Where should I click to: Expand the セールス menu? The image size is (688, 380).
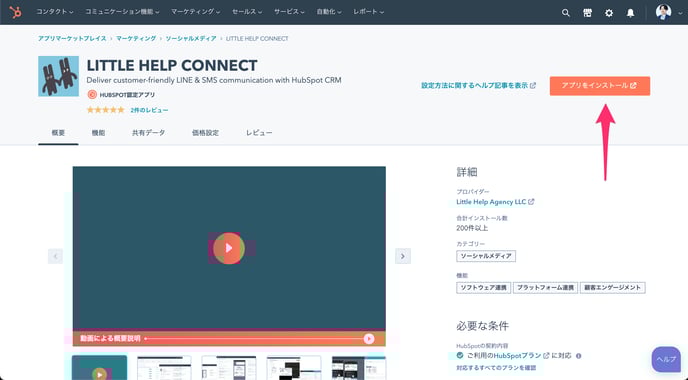pos(247,12)
